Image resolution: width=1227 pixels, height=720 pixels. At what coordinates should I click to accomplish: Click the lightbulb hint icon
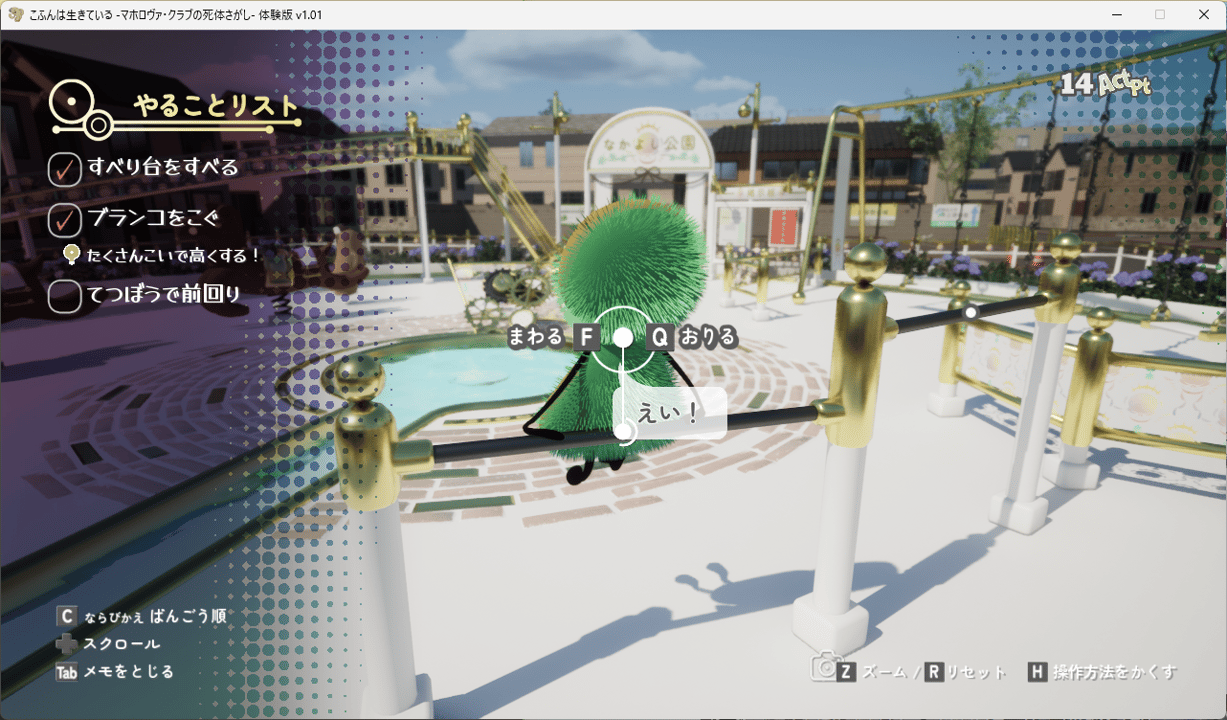click(72, 255)
